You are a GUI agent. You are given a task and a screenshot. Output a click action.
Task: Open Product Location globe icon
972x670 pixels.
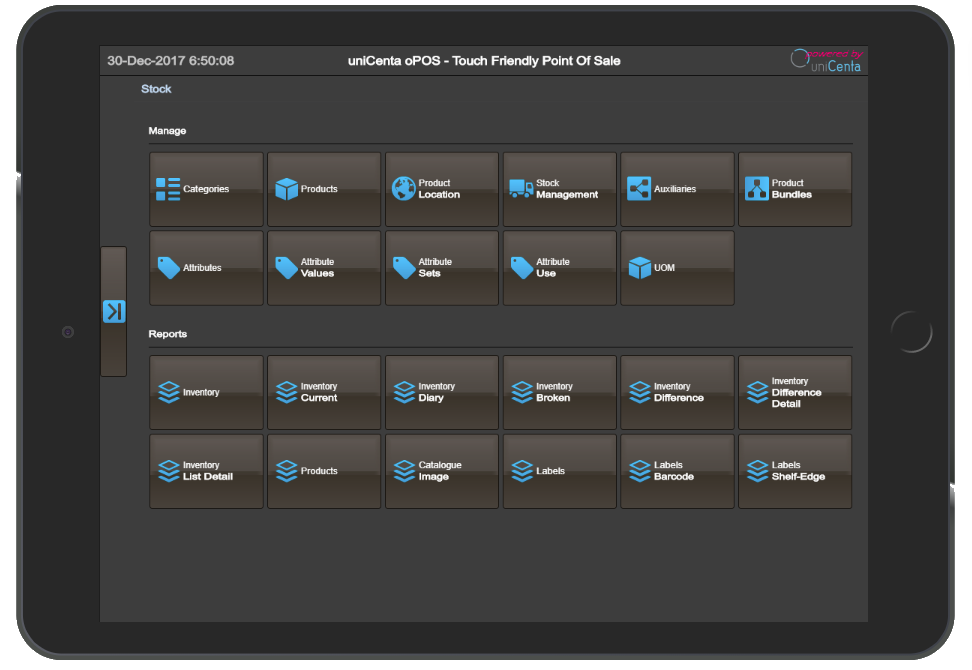click(404, 188)
